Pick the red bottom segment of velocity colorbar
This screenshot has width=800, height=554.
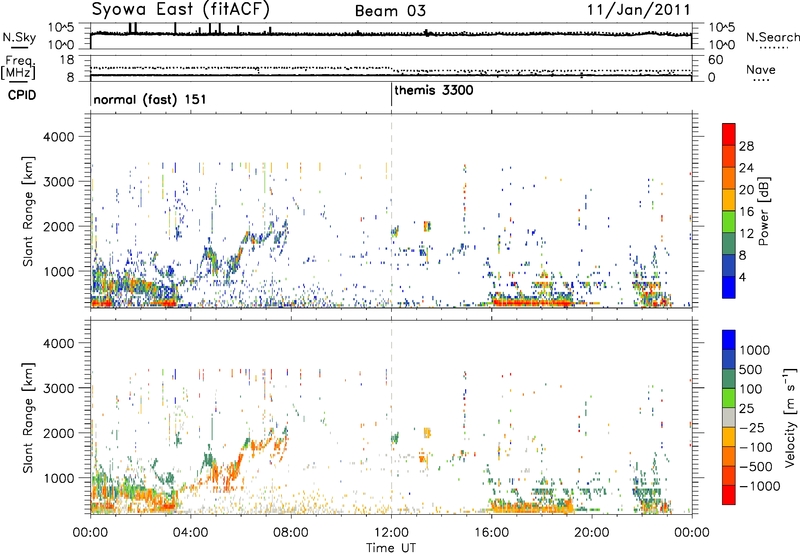[x=729, y=495]
